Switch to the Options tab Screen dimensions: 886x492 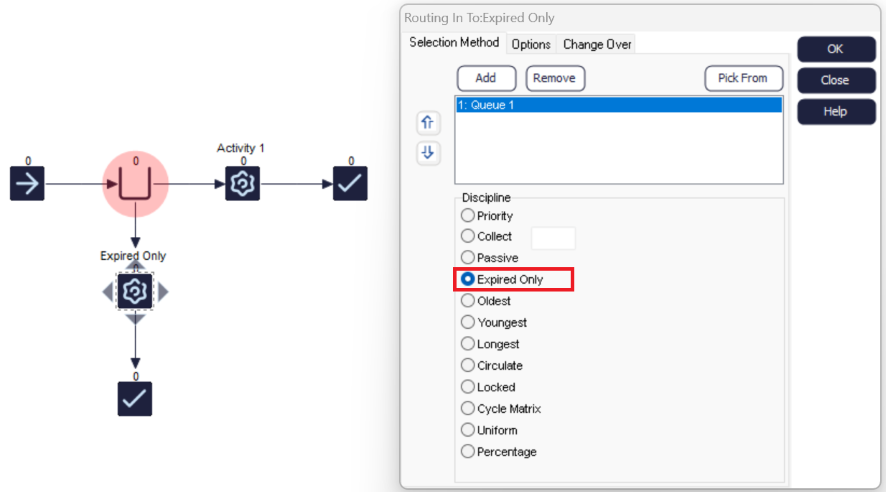click(x=531, y=44)
